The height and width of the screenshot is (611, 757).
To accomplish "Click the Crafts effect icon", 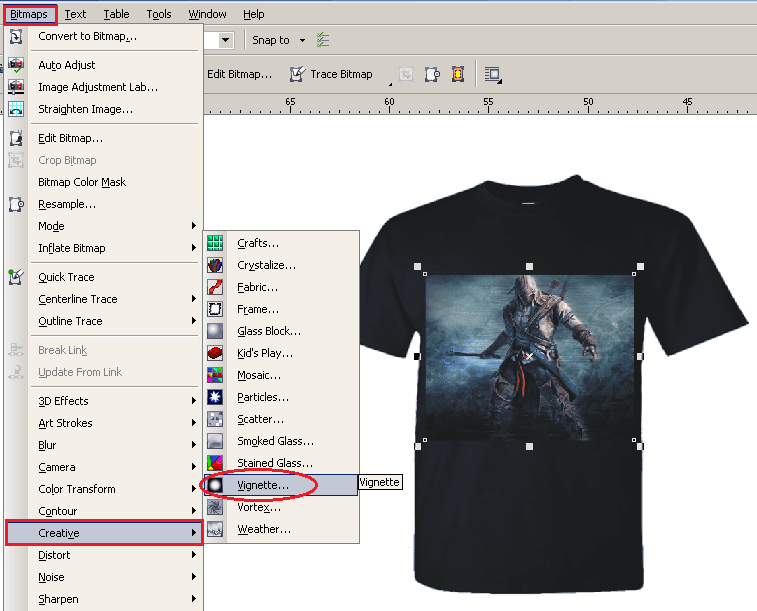I will click(215, 243).
